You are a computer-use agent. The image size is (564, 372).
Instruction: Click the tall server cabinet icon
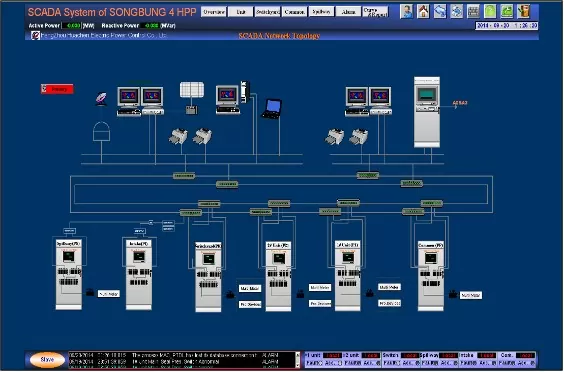[x=427, y=112]
